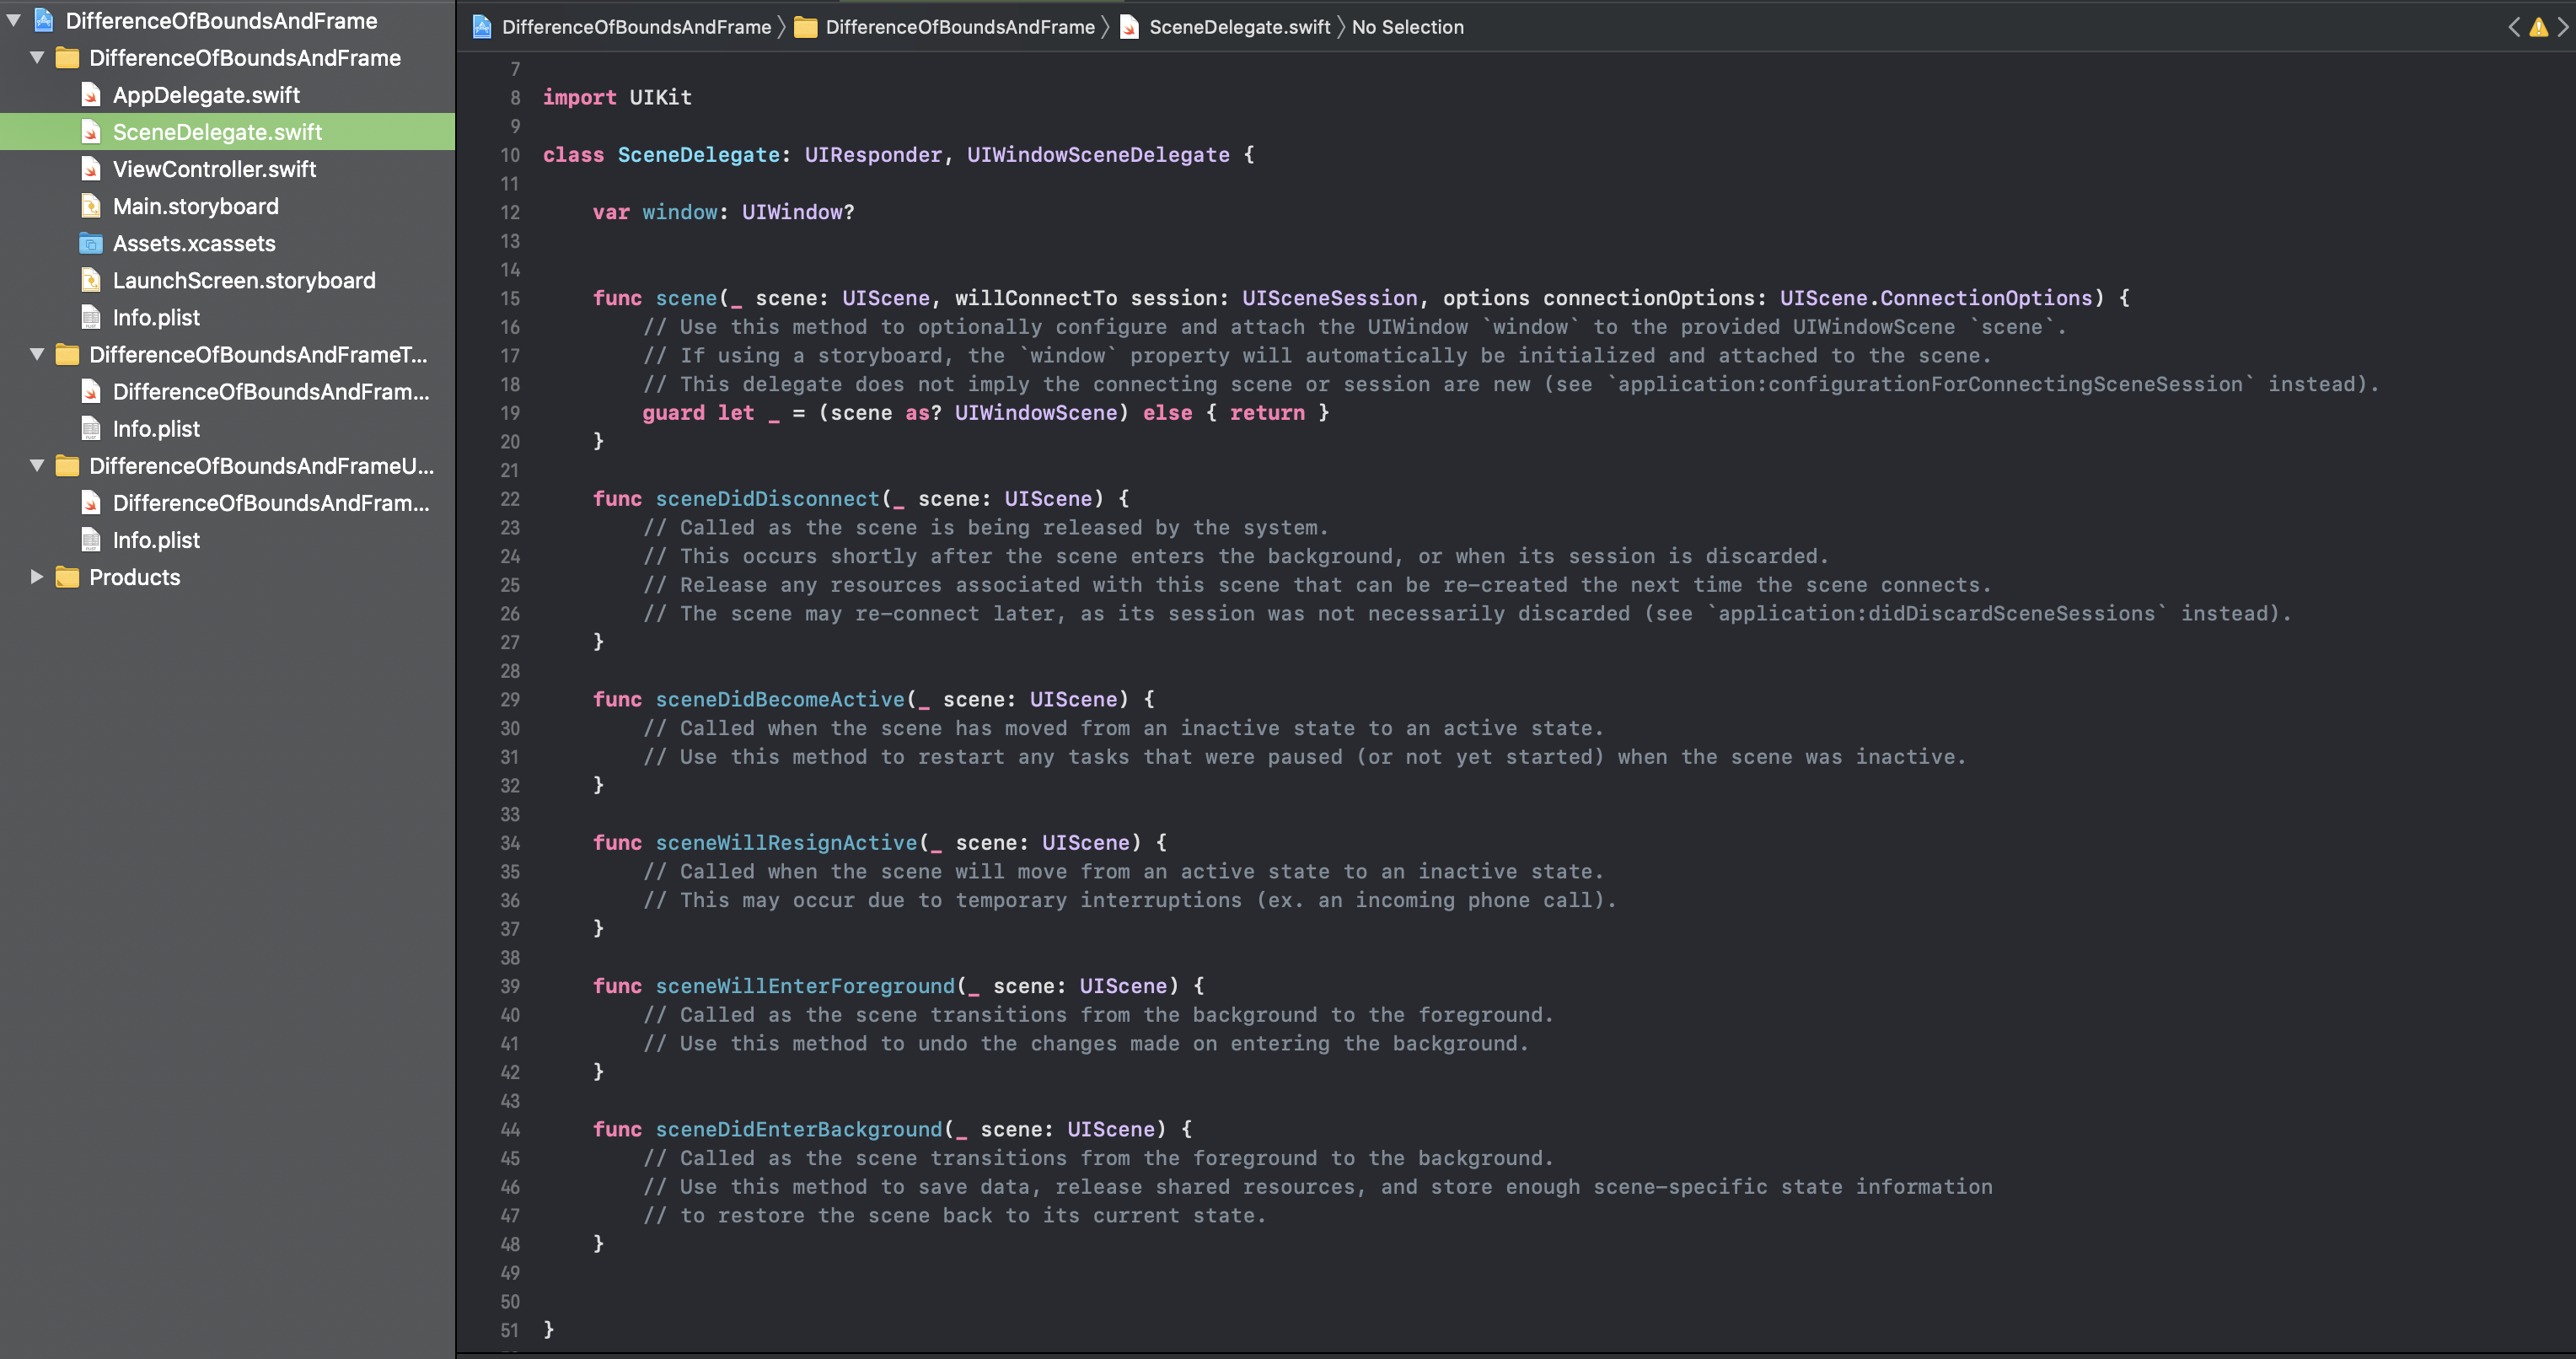Click the Assets.xcassets catalog icon
The height and width of the screenshot is (1359, 2576).
[90, 243]
